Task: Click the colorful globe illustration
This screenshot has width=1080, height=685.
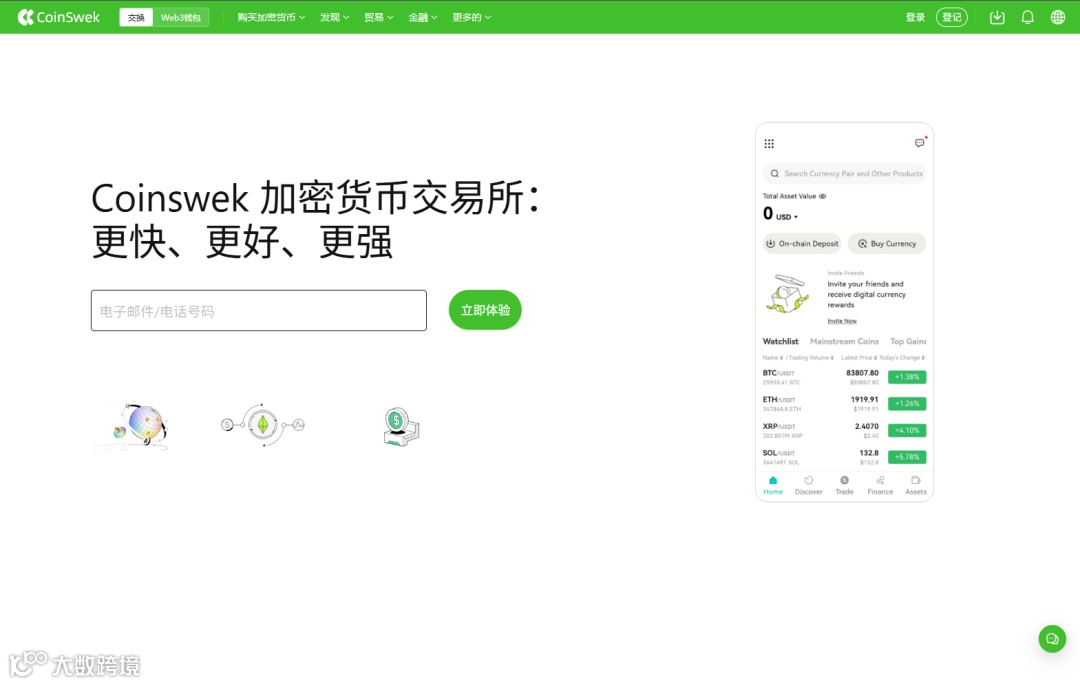Action: pyautogui.click(x=132, y=426)
